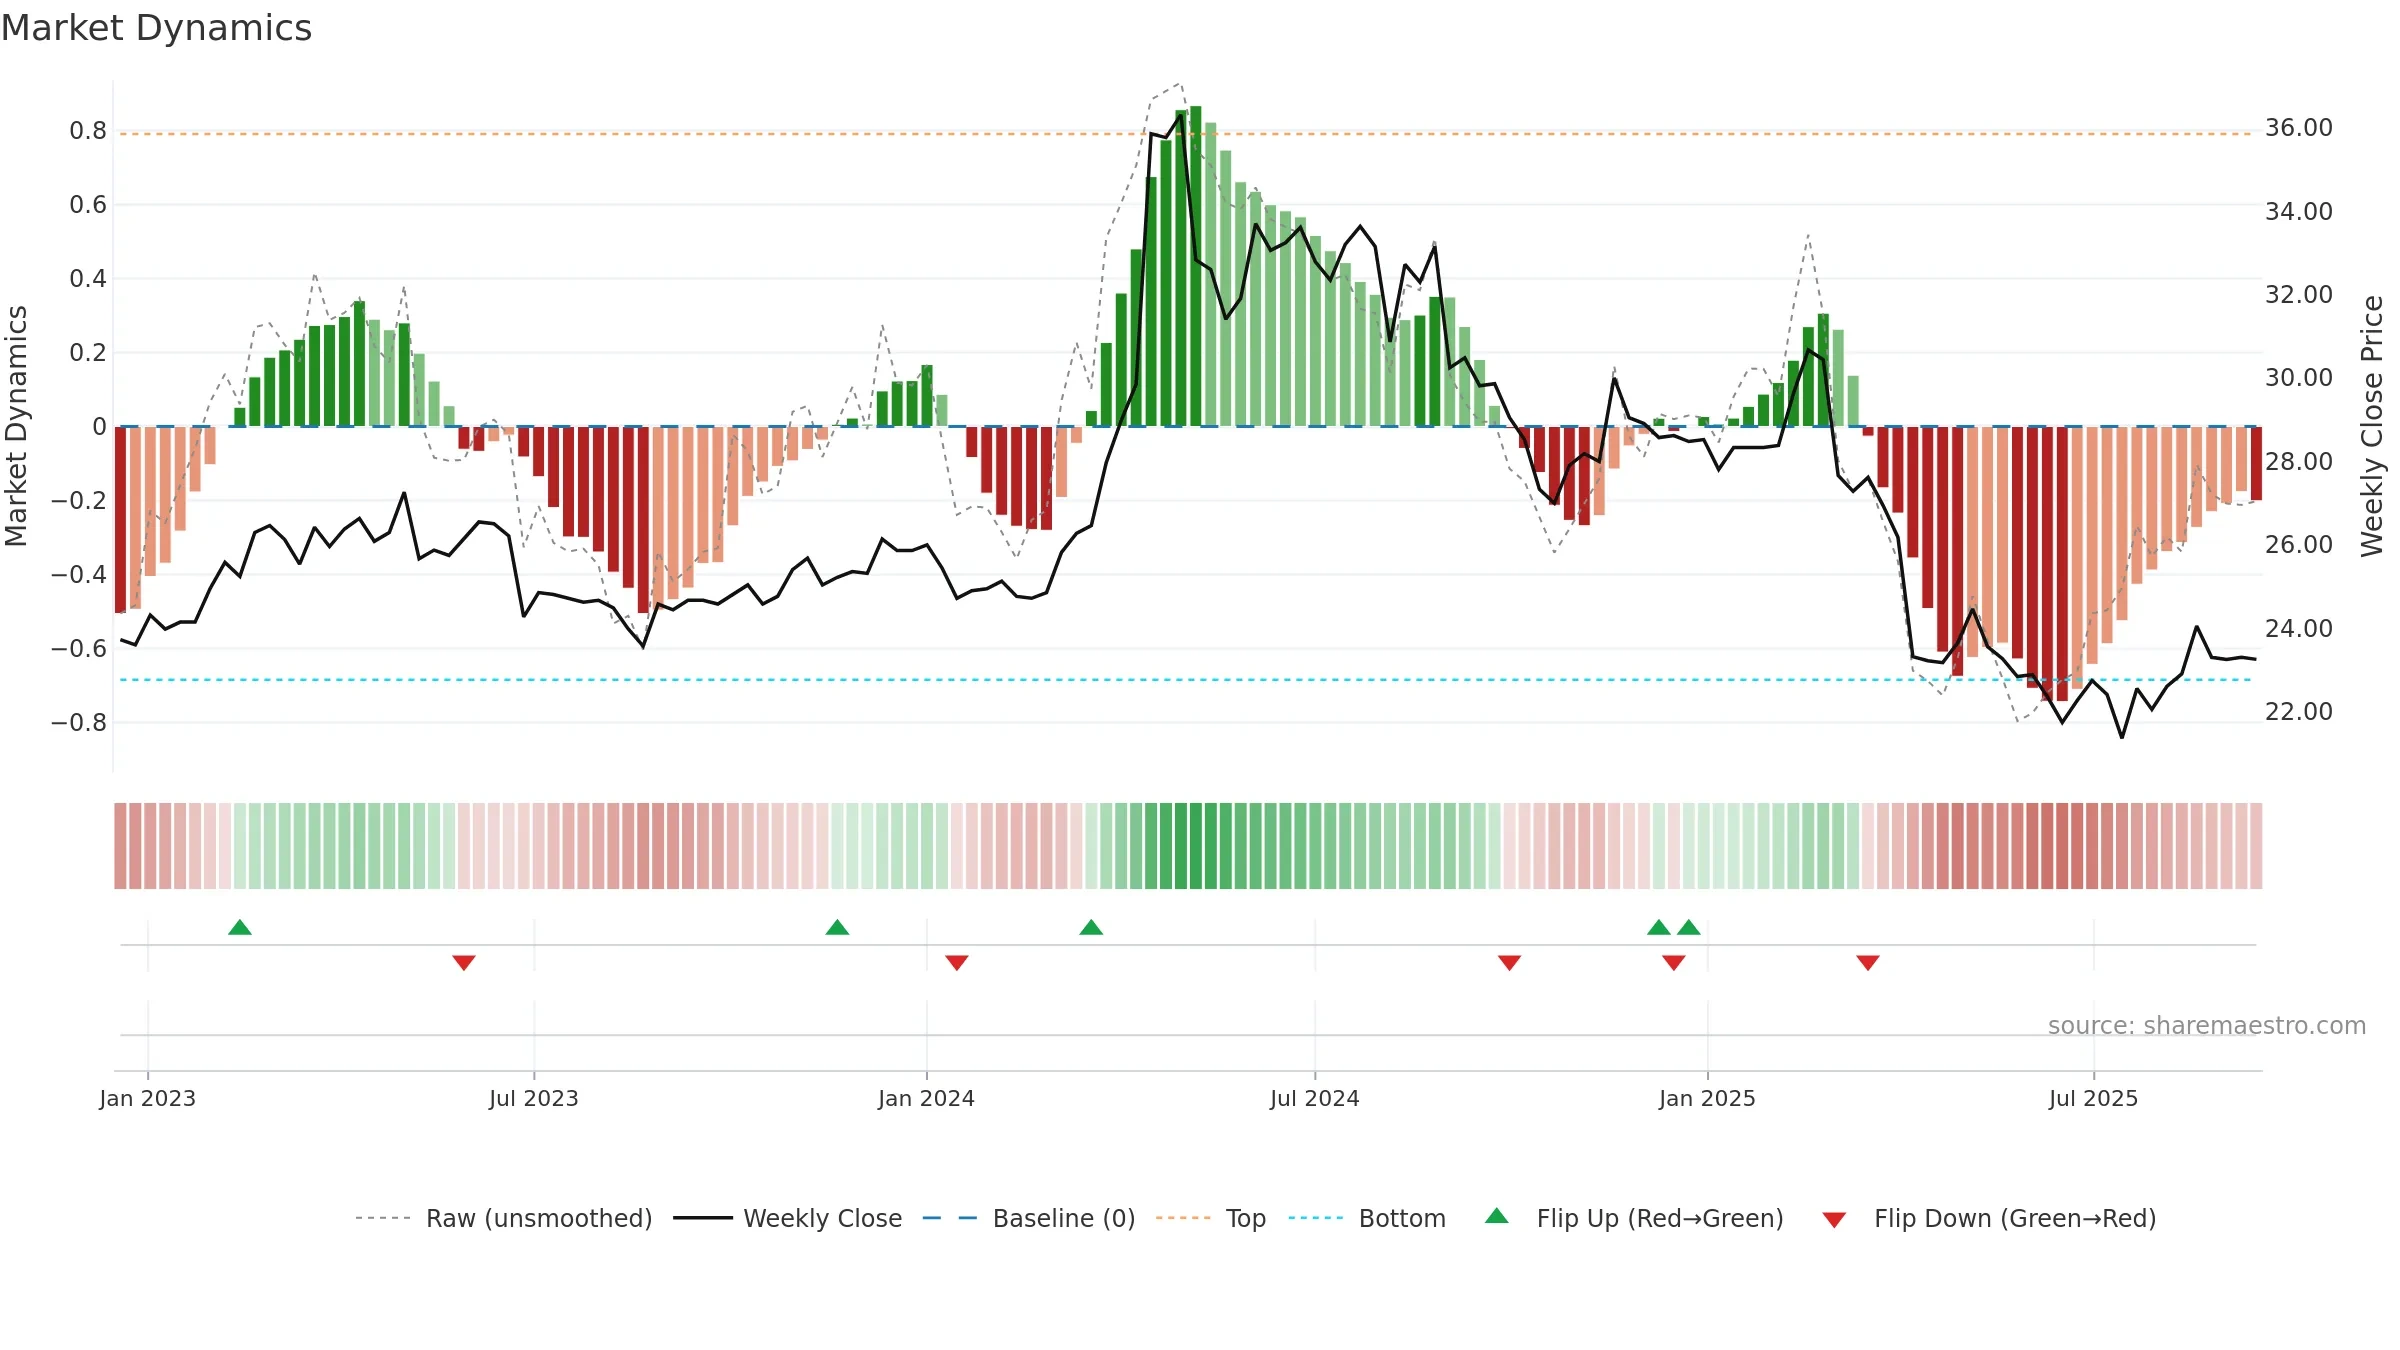Toggle the Raw (unsmoothed) legend entry

tap(504, 1218)
